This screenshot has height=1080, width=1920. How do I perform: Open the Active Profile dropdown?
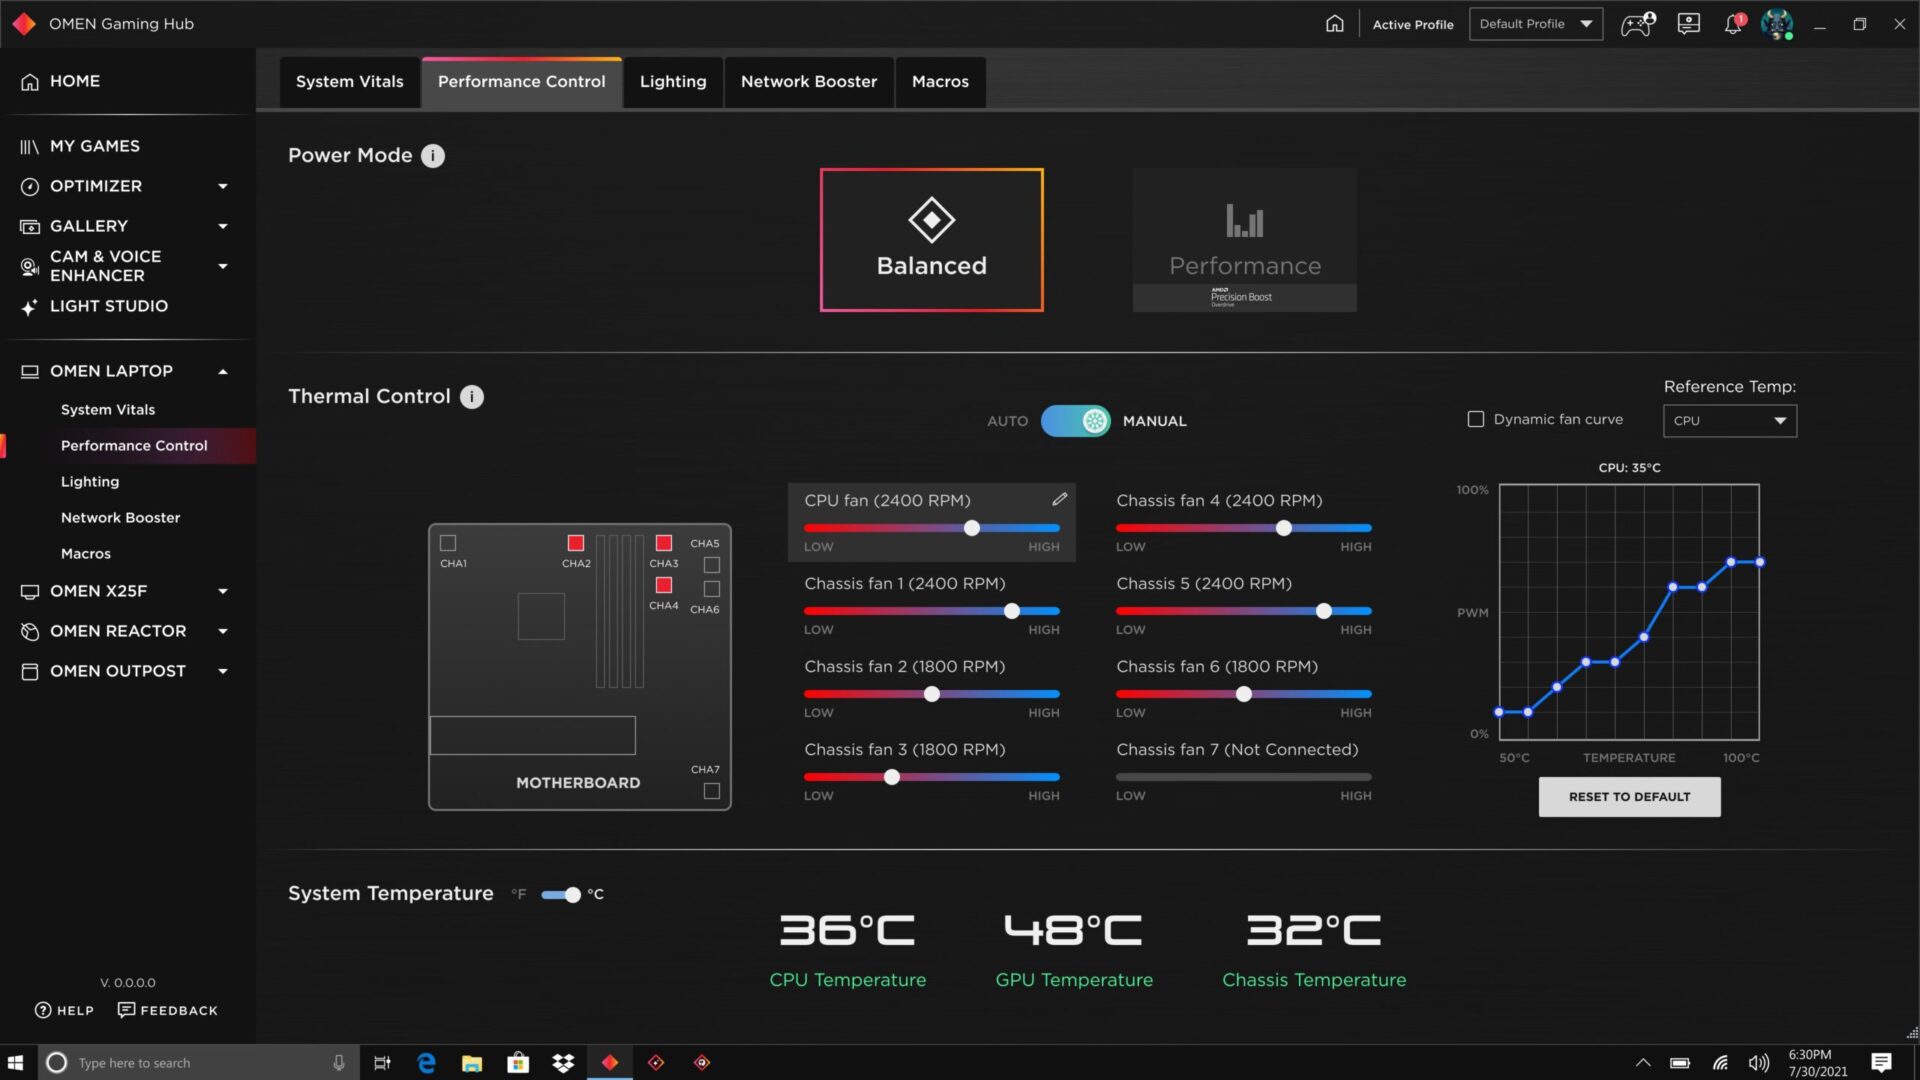(x=1536, y=24)
